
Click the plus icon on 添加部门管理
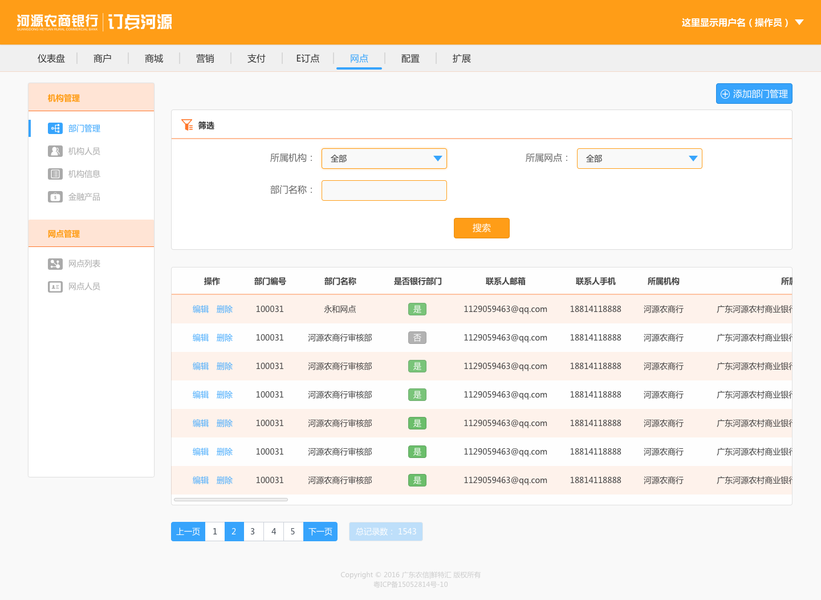pyautogui.click(x=725, y=94)
